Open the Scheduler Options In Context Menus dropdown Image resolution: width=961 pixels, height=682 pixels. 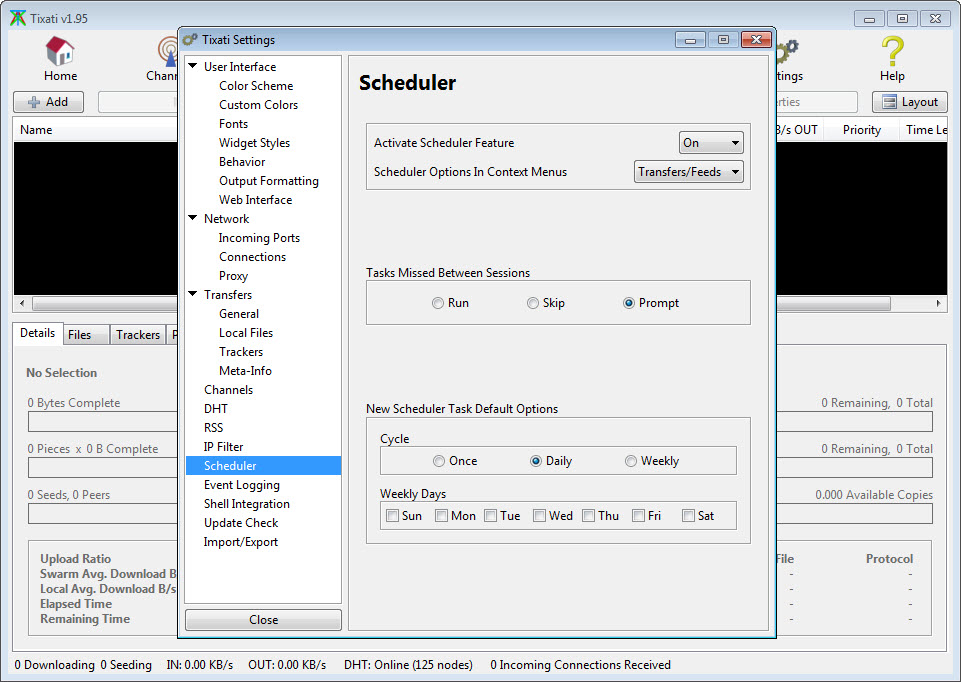pos(688,172)
